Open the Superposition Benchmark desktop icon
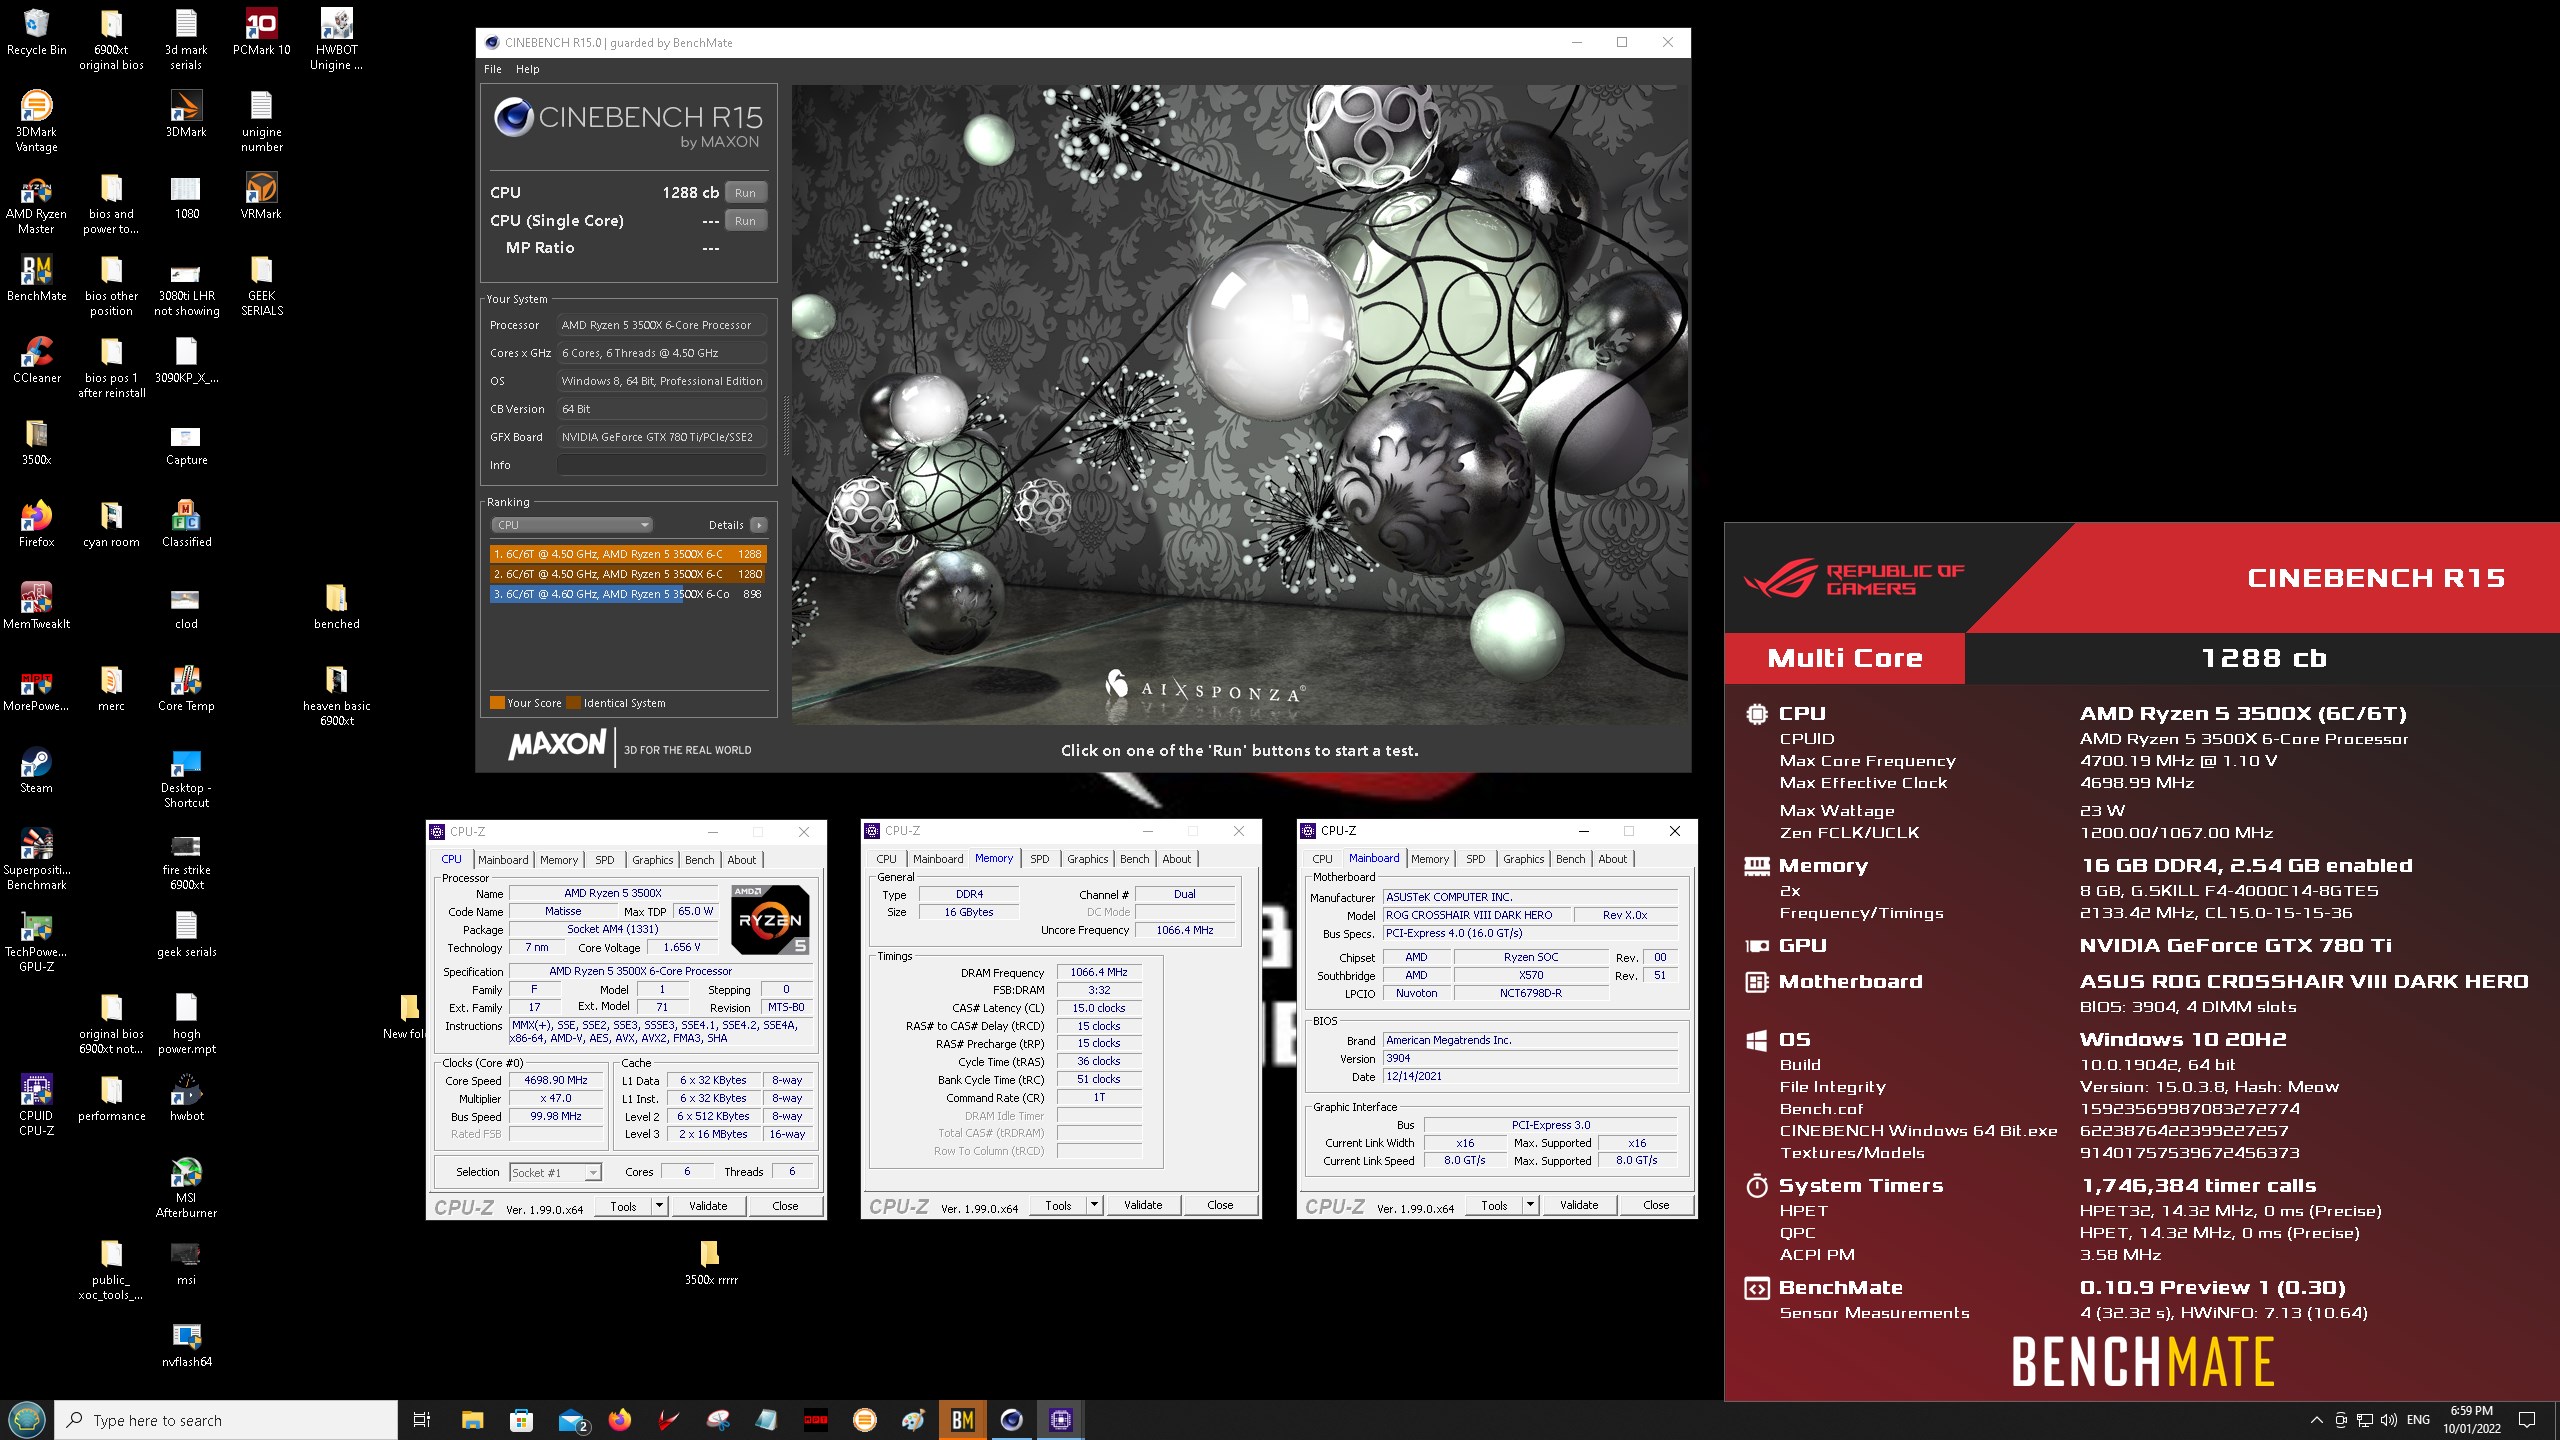The image size is (2560, 1440). 36,859
